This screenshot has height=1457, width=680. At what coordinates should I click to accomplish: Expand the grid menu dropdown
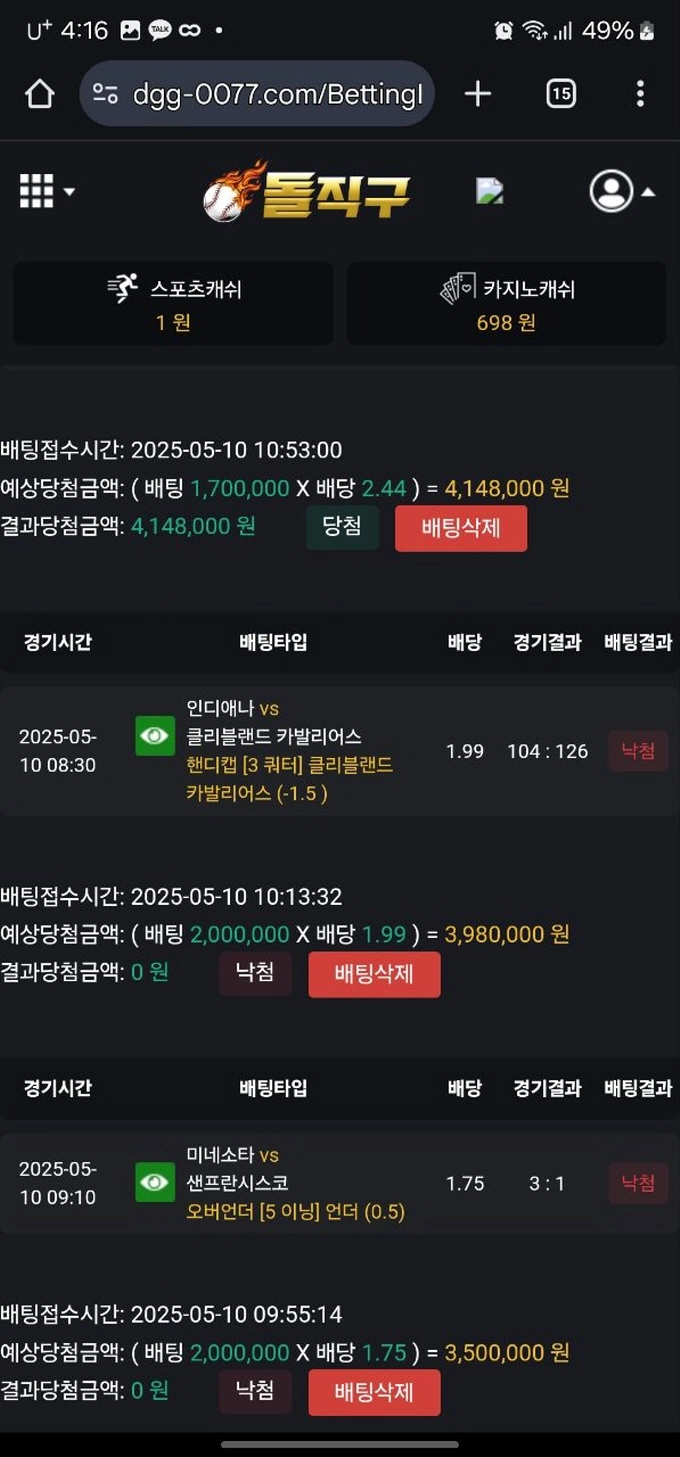47,191
